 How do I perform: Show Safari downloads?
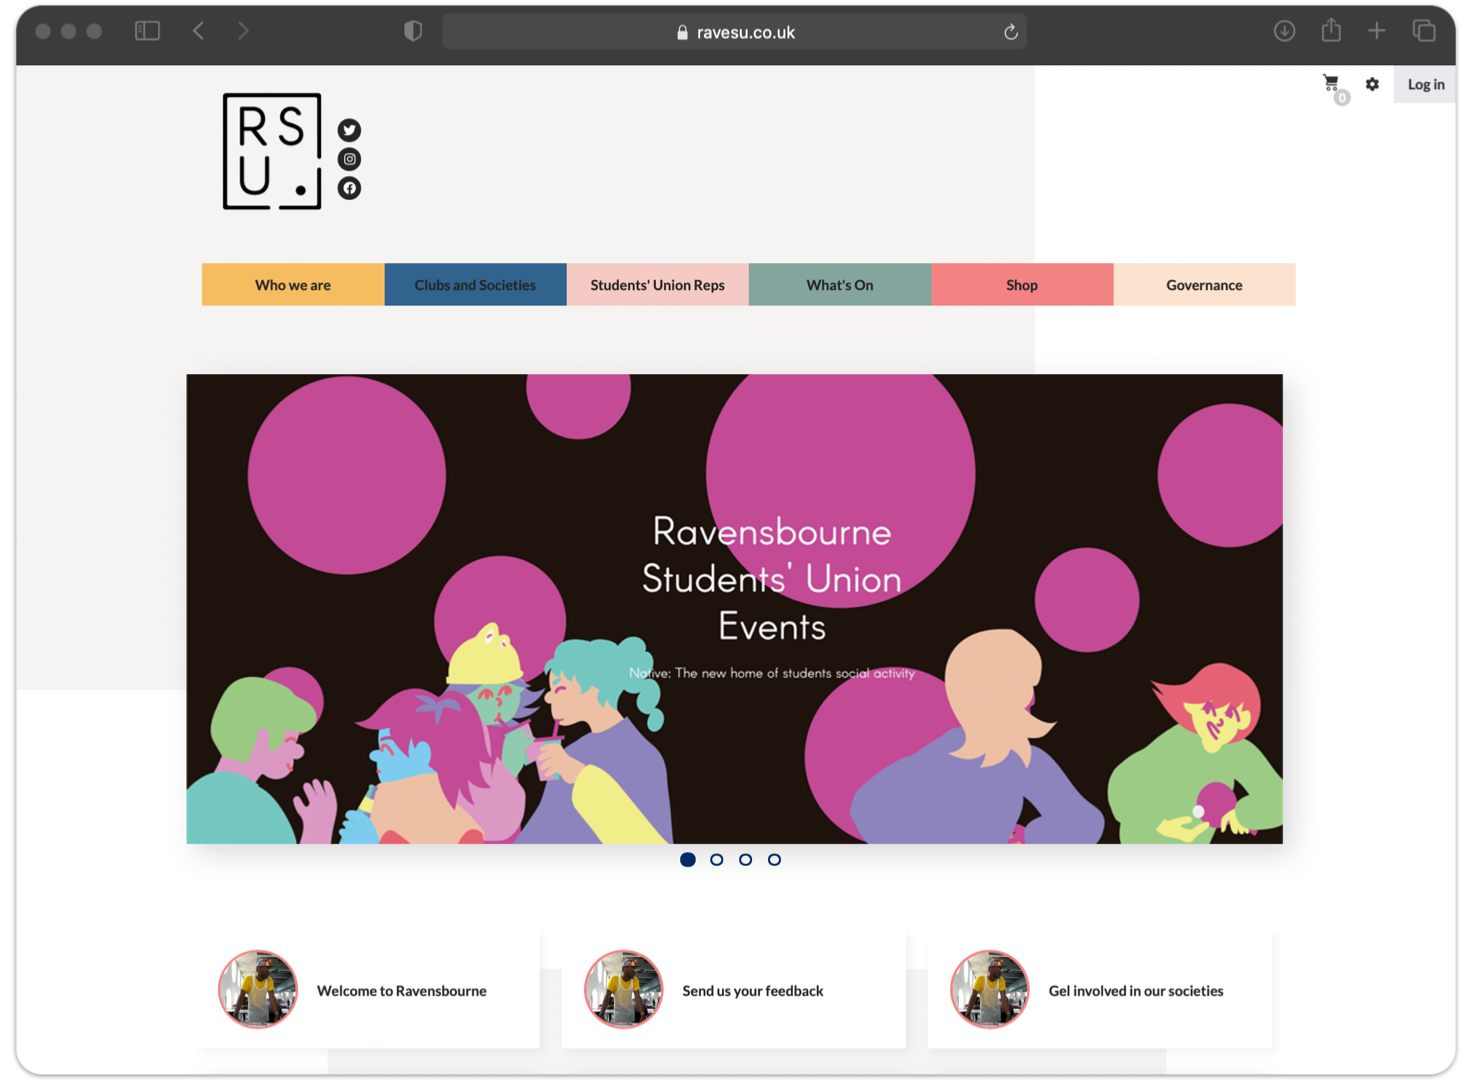tap(1284, 31)
